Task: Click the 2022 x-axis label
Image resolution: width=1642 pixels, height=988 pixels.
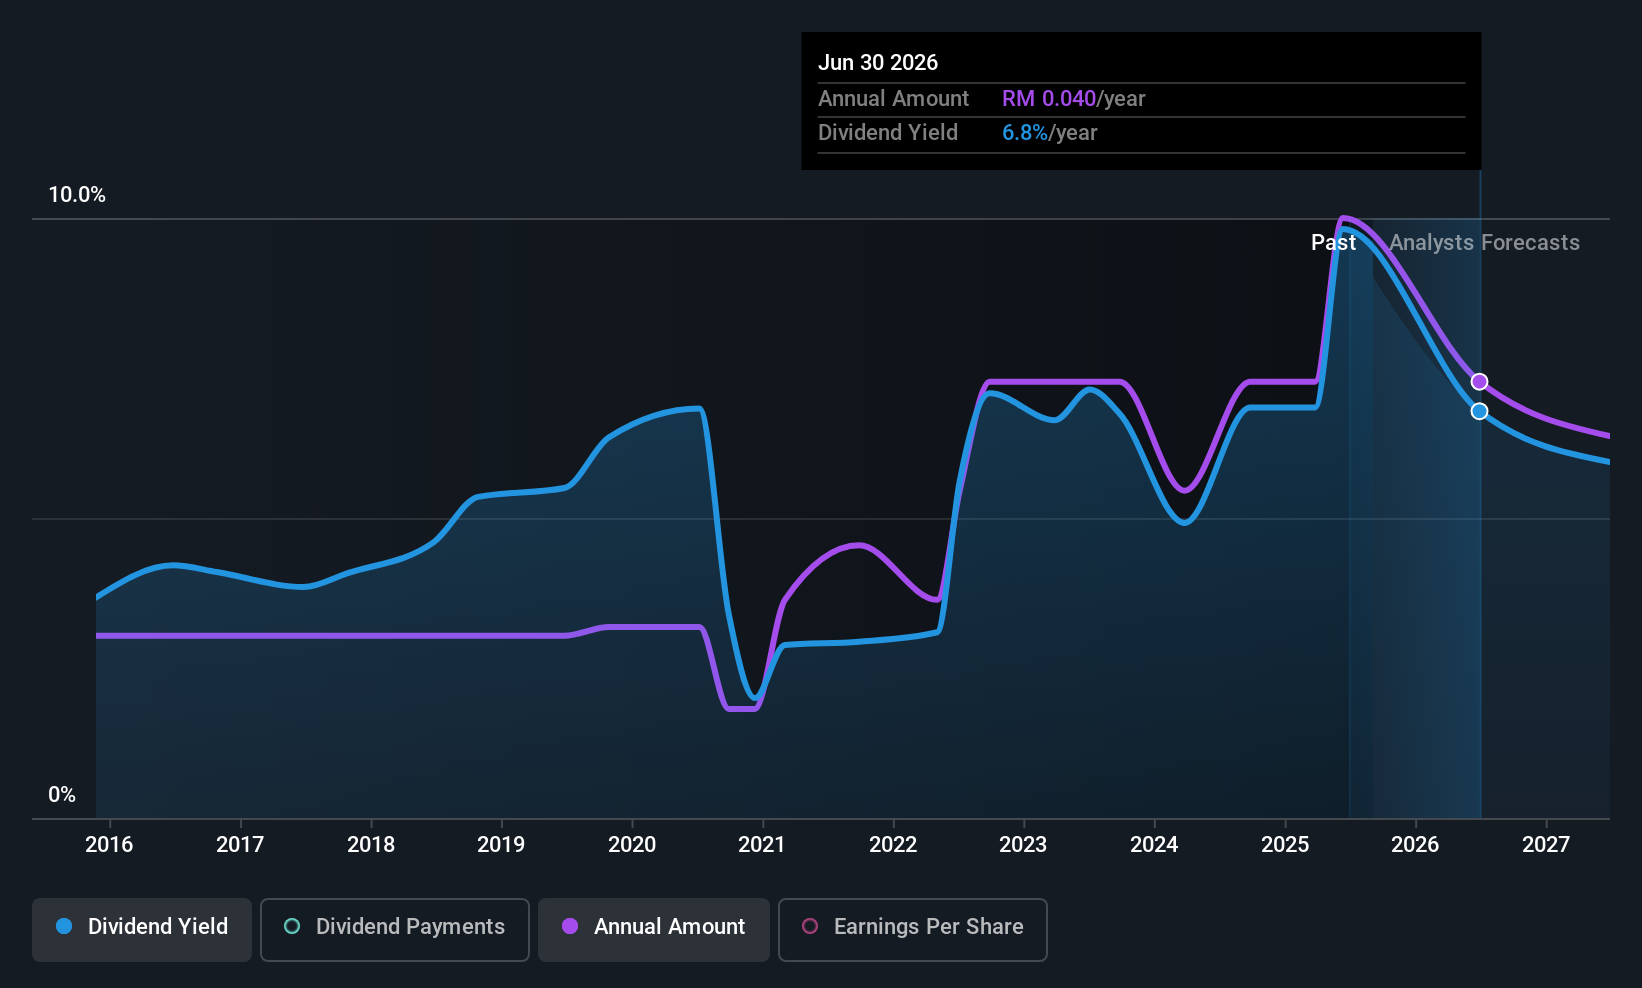Action: click(893, 845)
